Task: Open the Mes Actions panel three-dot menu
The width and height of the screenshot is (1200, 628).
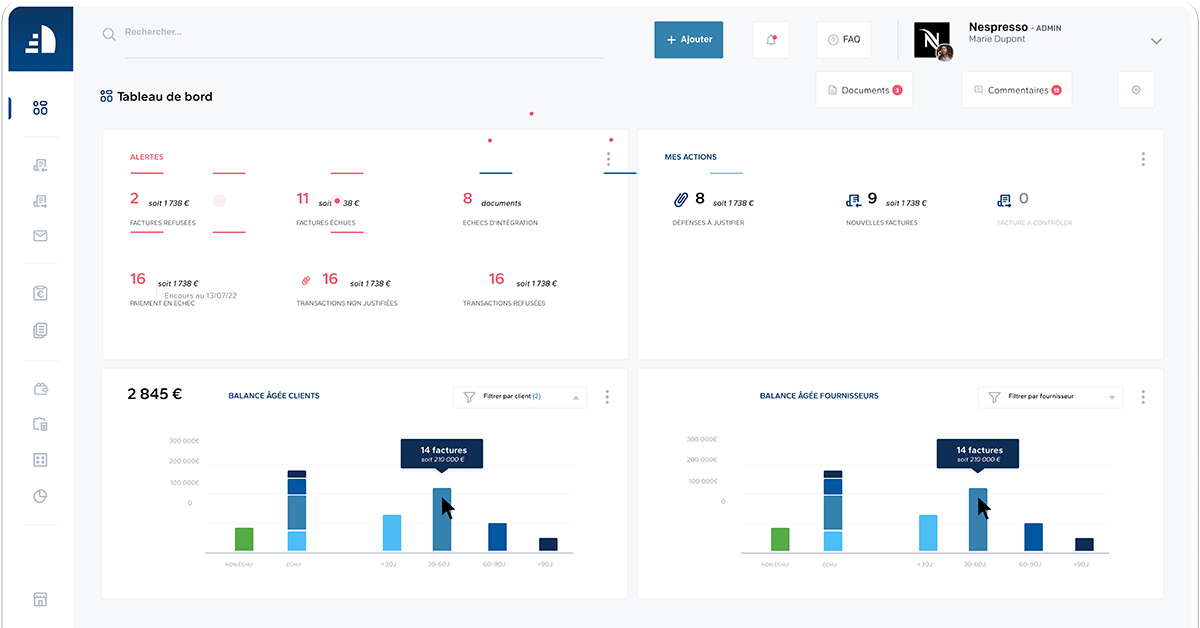Action: [x=1143, y=159]
